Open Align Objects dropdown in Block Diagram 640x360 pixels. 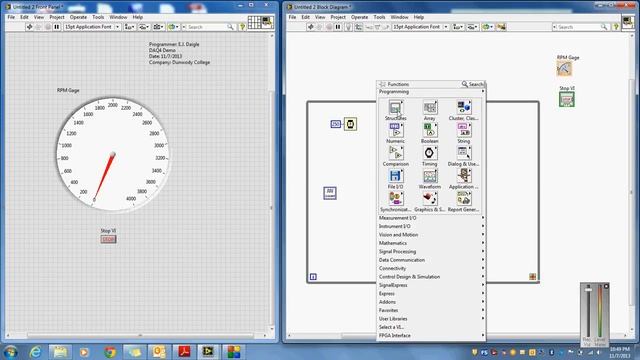458,27
